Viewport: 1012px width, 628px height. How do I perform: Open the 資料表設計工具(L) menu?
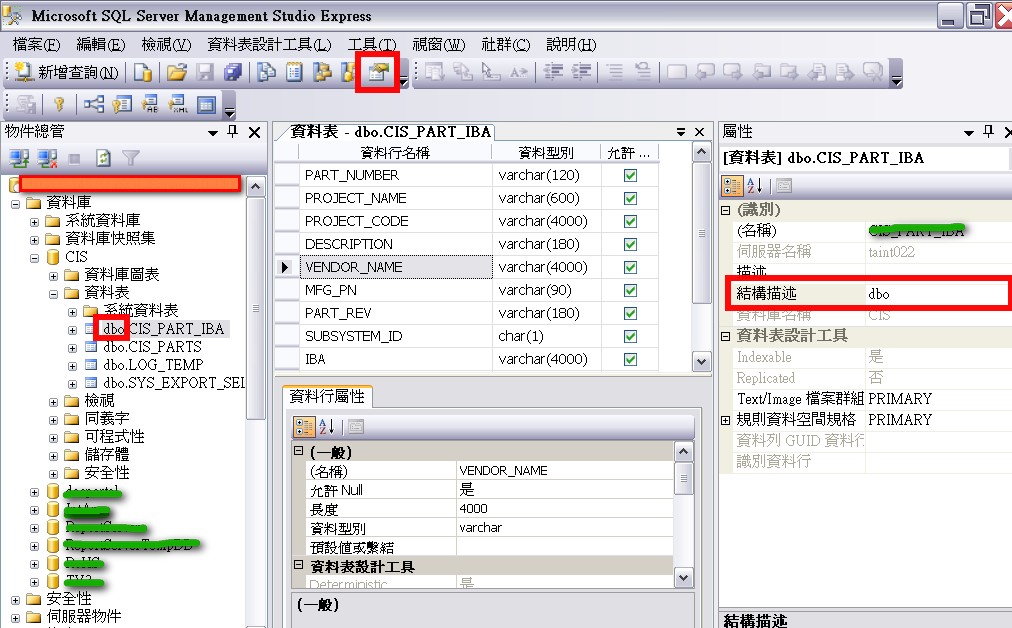(269, 45)
